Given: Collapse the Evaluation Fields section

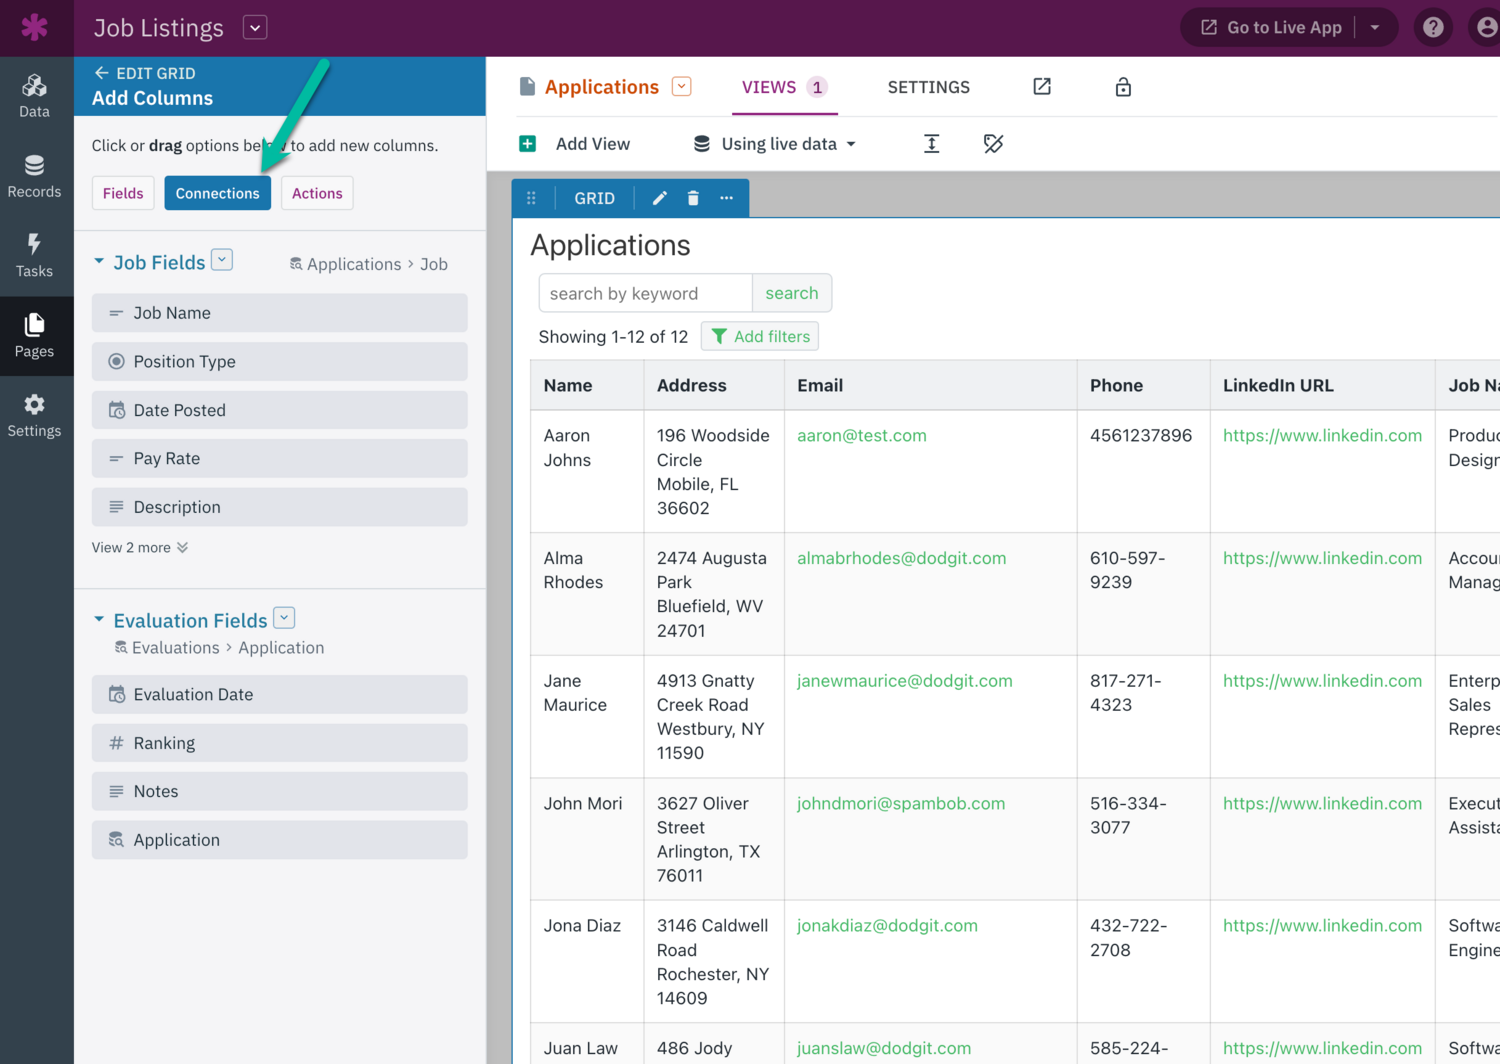Looking at the screenshot, I should point(99,620).
